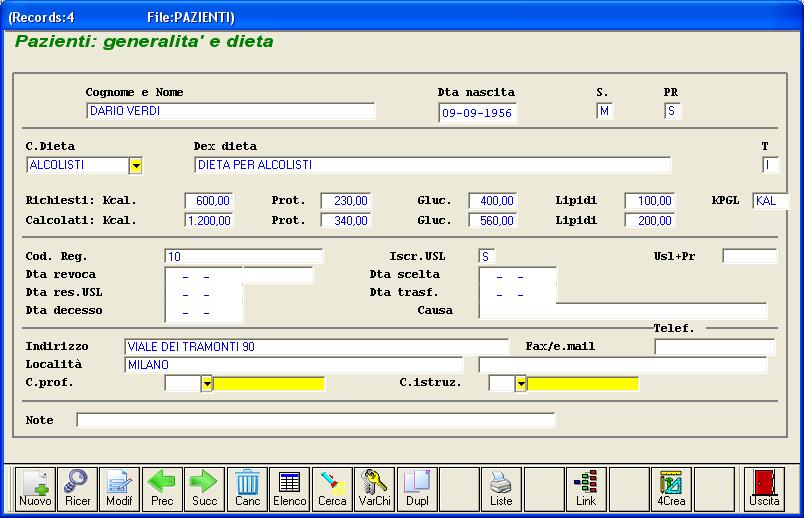The image size is (804, 518).
Task: Click the Dta res.USL date field
Action: (x=204, y=294)
